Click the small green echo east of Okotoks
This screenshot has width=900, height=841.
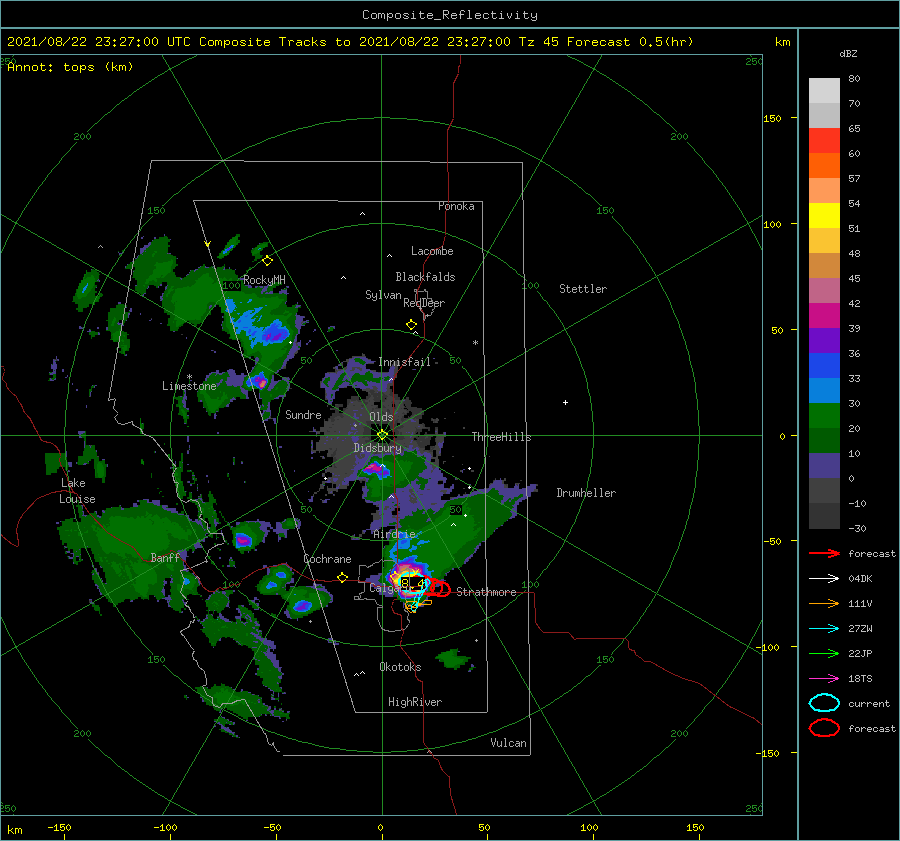pyautogui.click(x=454, y=658)
